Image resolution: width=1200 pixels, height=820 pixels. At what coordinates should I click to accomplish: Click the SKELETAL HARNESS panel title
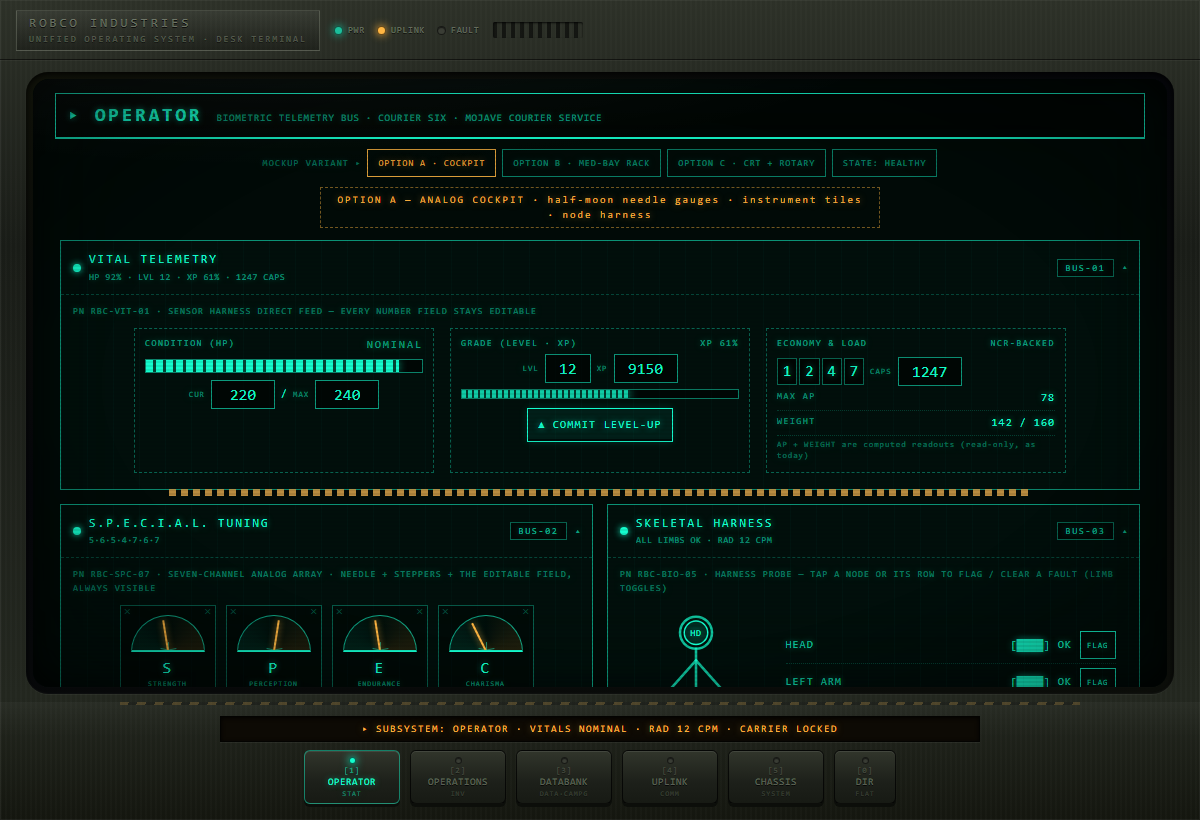(x=704, y=523)
